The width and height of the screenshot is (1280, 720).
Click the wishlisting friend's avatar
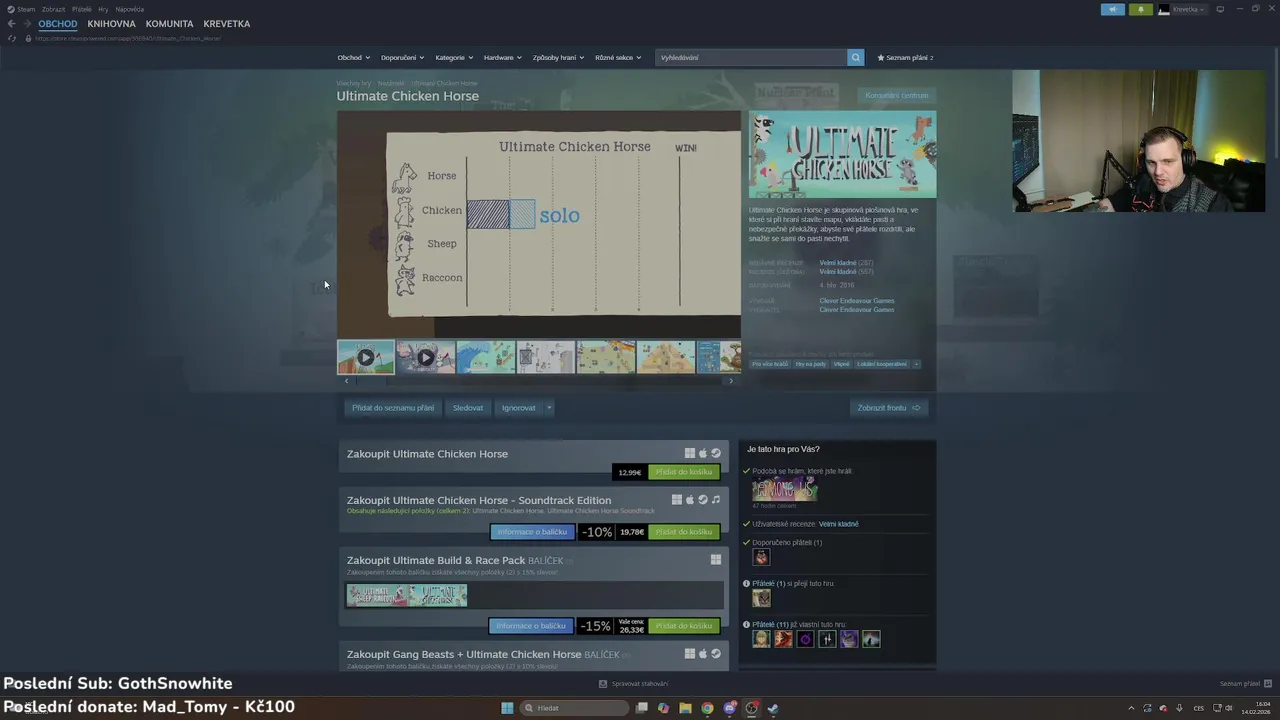coord(762,598)
